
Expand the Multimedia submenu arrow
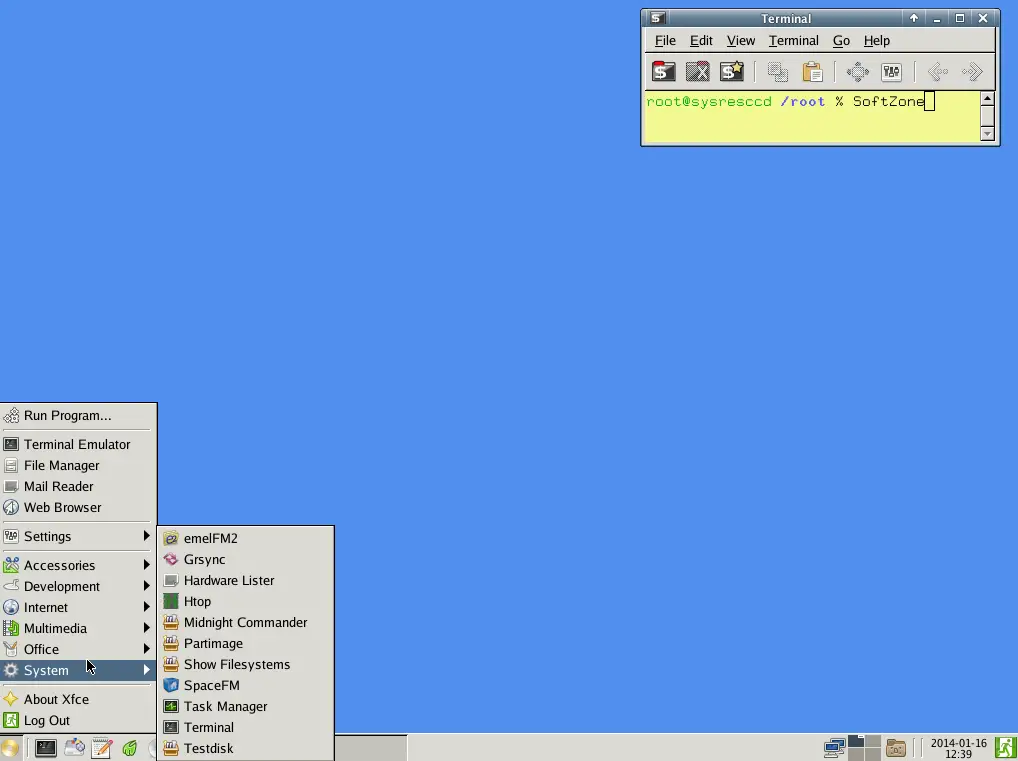[147, 628]
